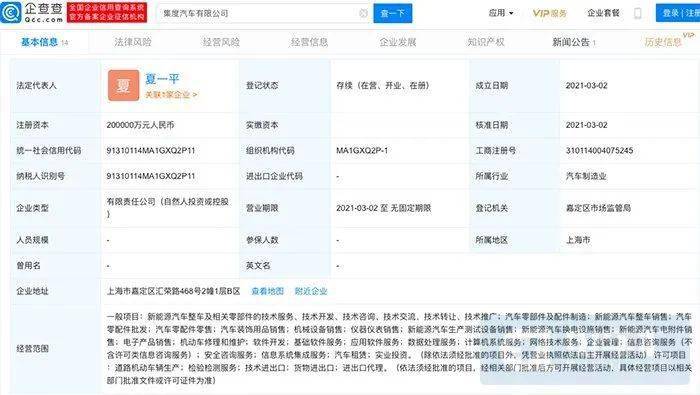
Task: Open the 历史信息 VIP tab
Action: pyautogui.click(x=663, y=42)
